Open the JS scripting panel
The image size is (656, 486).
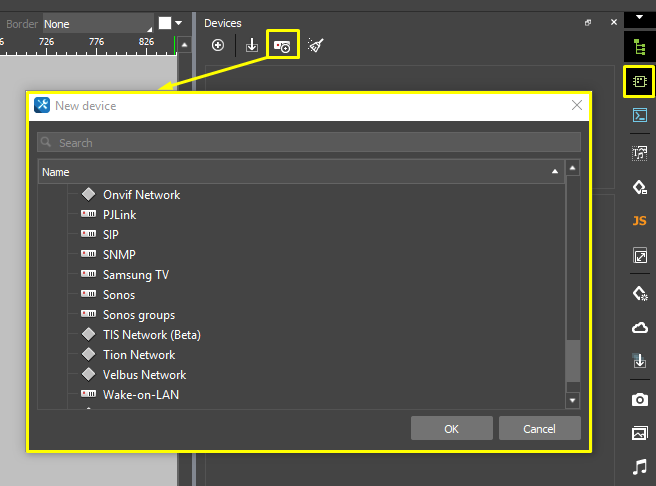coord(639,221)
